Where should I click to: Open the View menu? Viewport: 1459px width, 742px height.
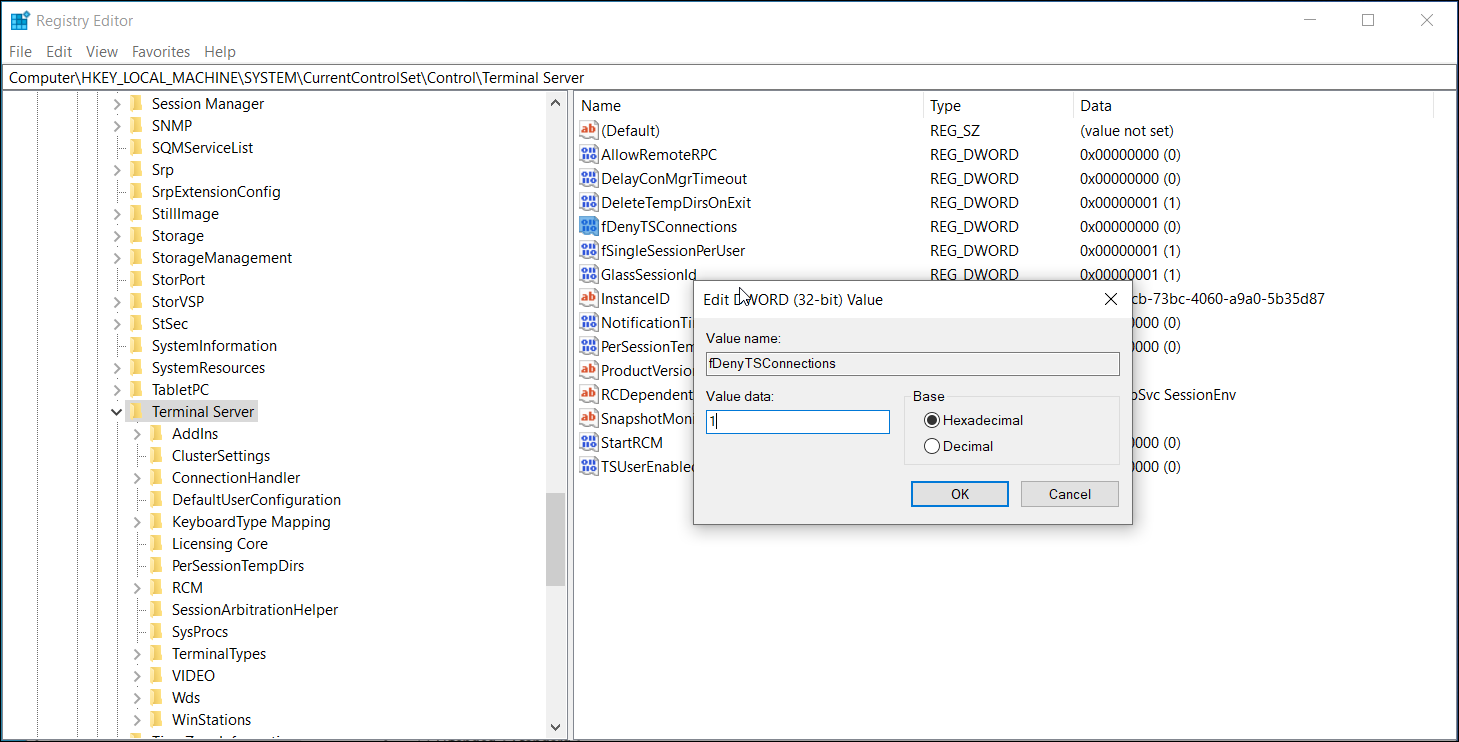pos(102,52)
